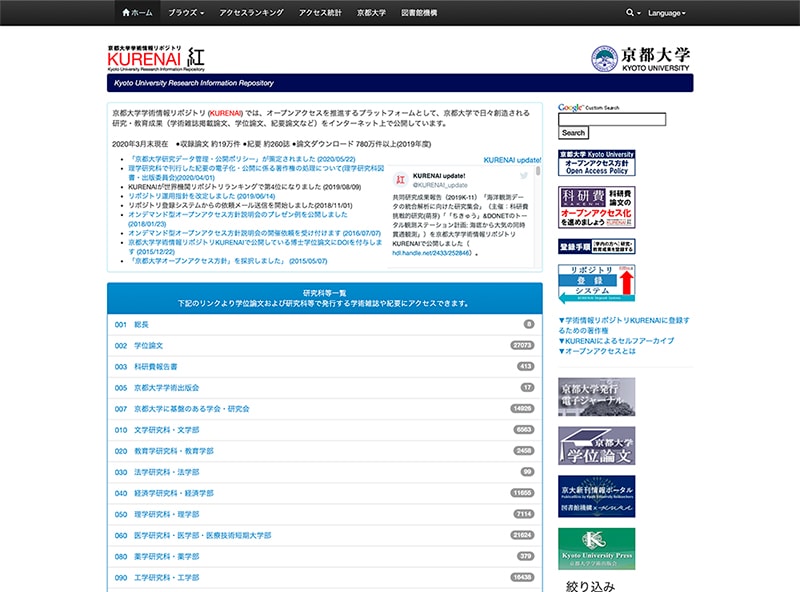Open 図書館機構 navbar link
Screen dimensions: 800x592
[x=419, y=13]
